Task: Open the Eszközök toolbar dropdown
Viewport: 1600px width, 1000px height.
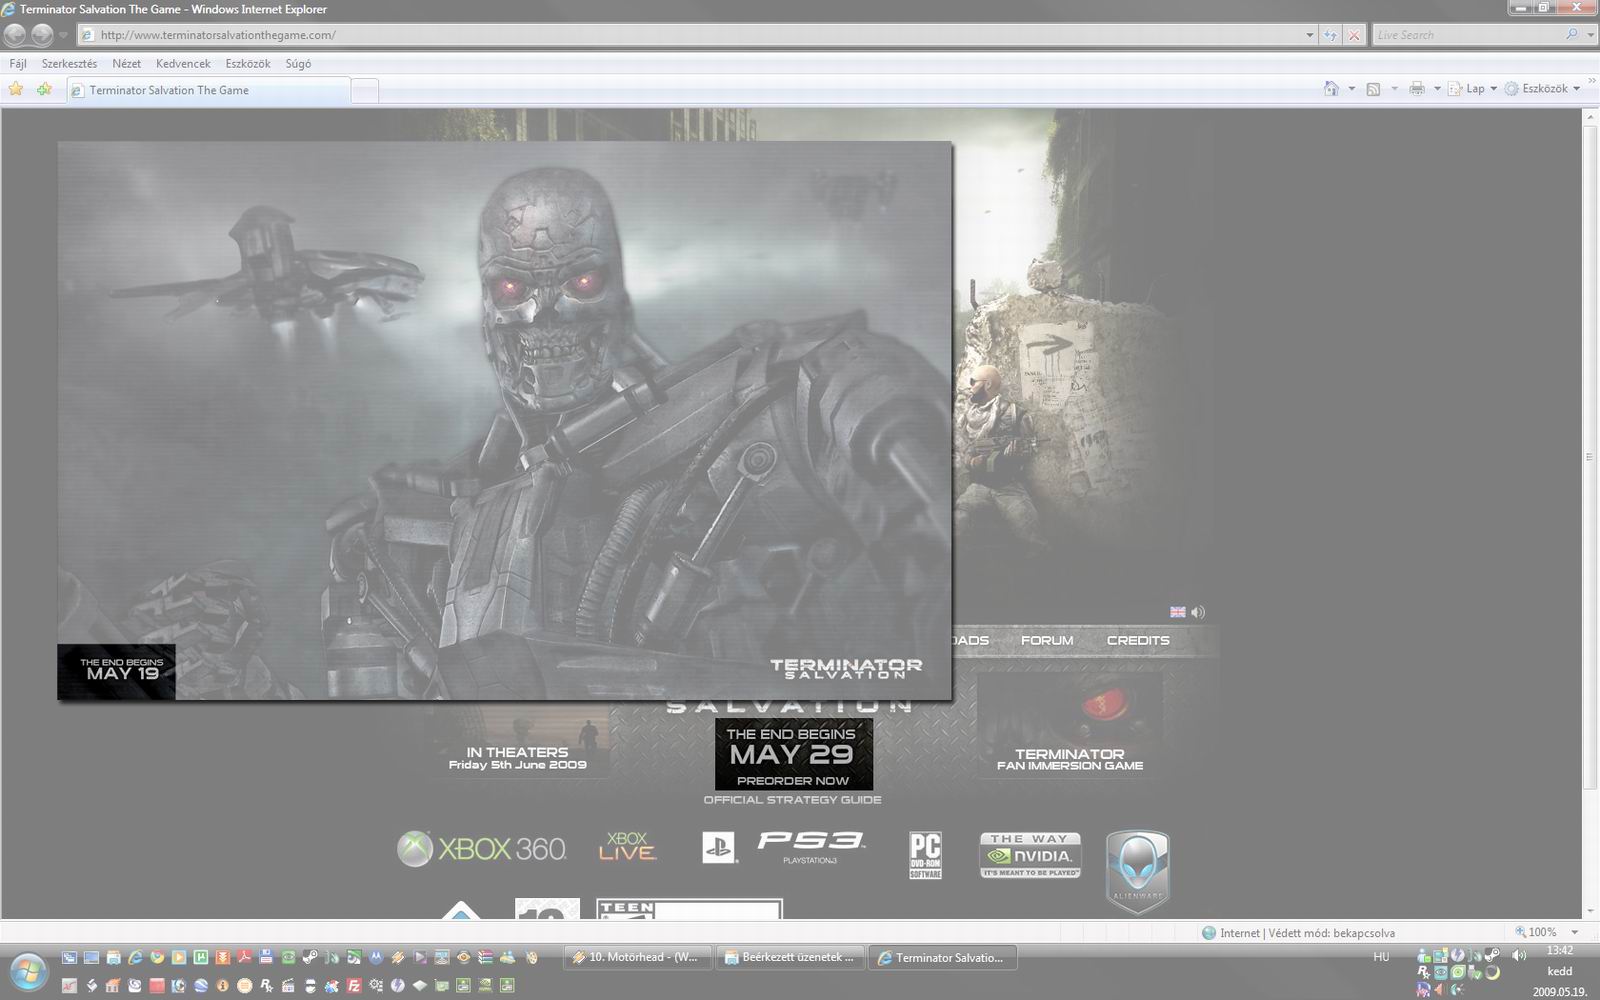Action: tap(1543, 89)
